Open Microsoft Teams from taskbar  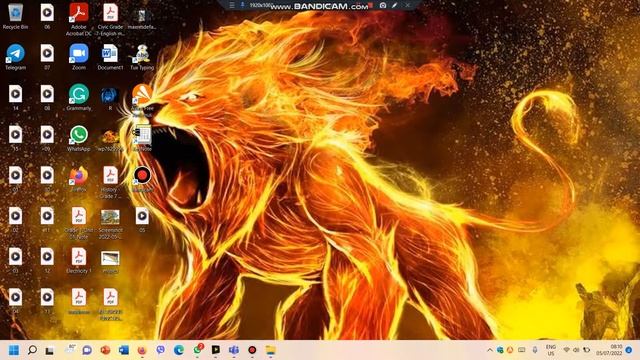(x=234, y=350)
